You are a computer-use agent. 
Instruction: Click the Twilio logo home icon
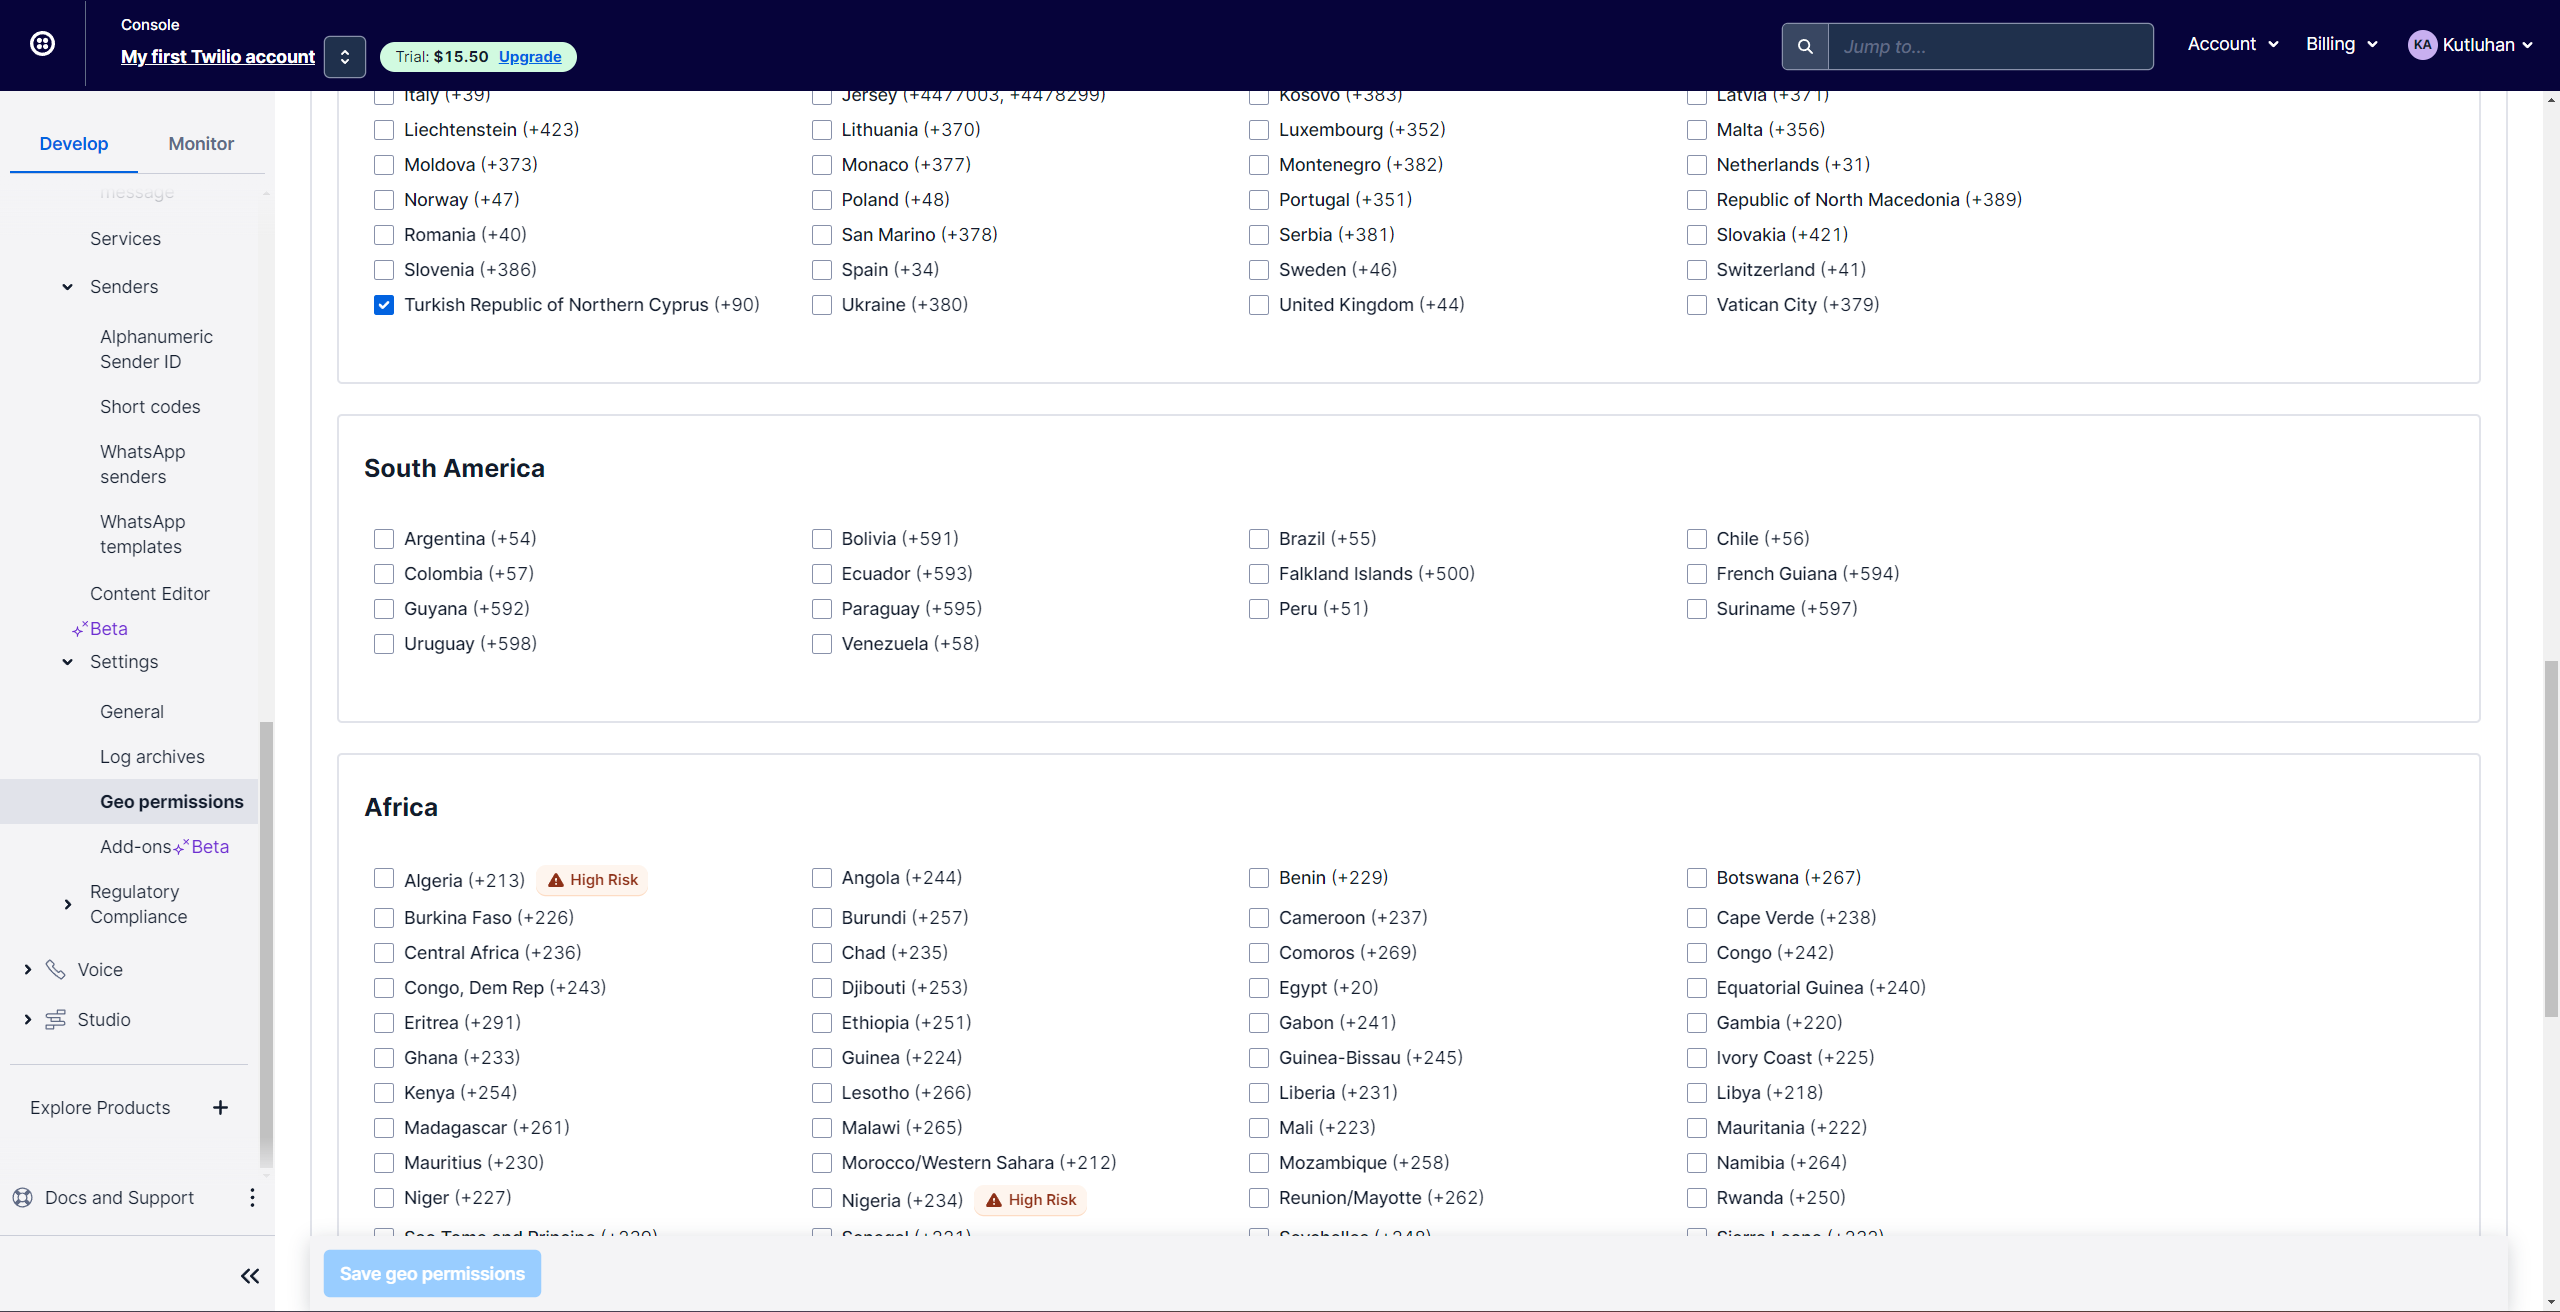click(42, 44)
